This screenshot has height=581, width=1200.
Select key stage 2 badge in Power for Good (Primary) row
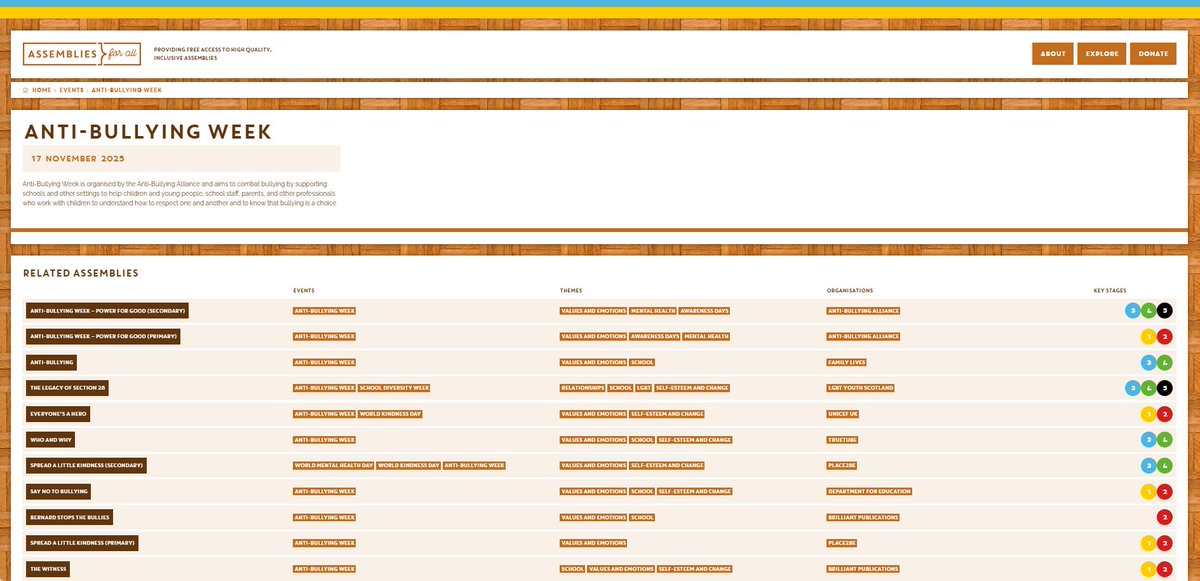(1165, 336)
